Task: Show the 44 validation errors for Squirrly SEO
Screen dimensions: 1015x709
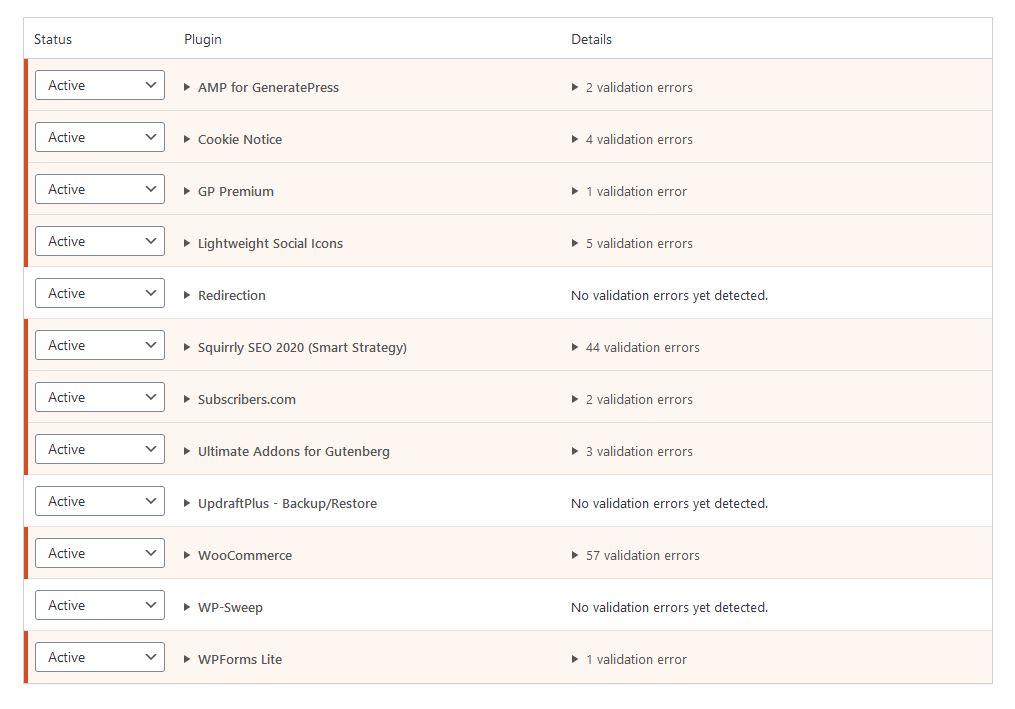Action: [x=635, y=348]
